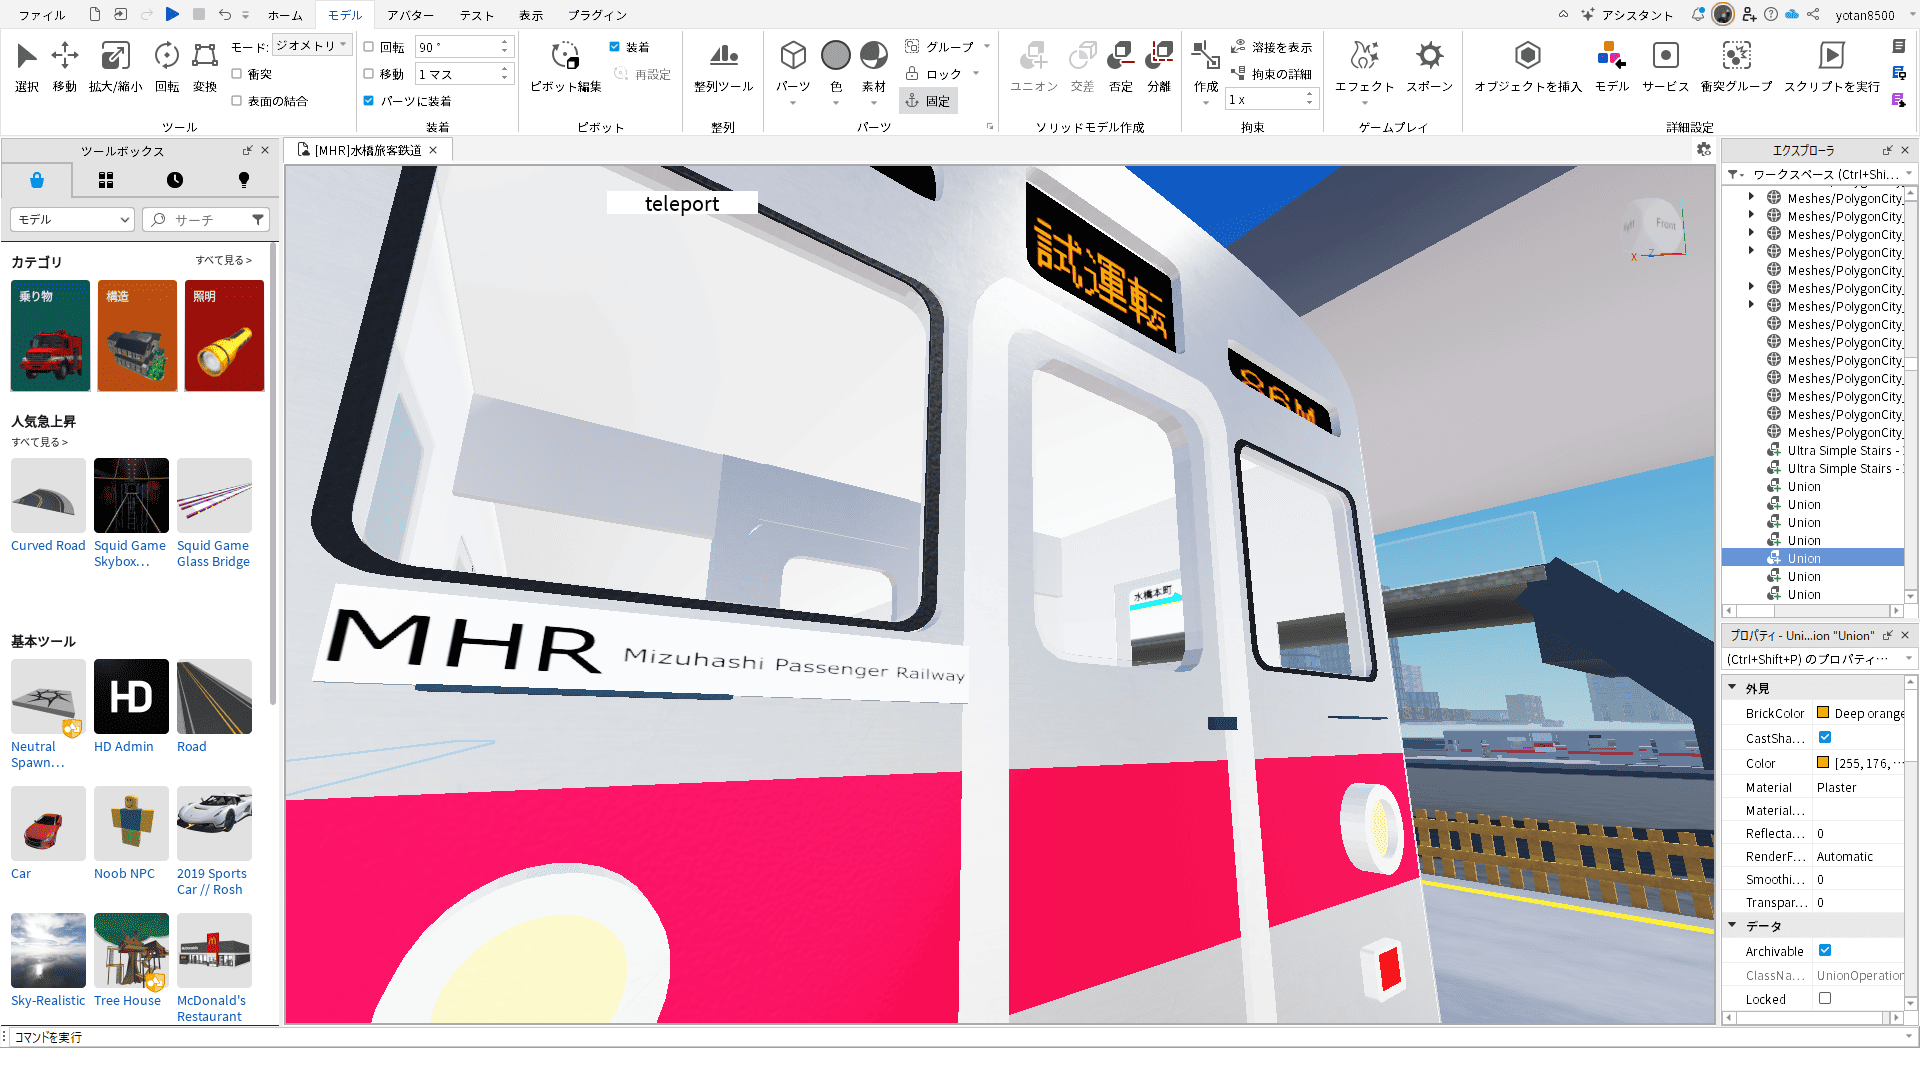This screenshot has width=1920, height=1080.
Task: Activate the Move (移動) tool
Action: (x=65, y=66)
